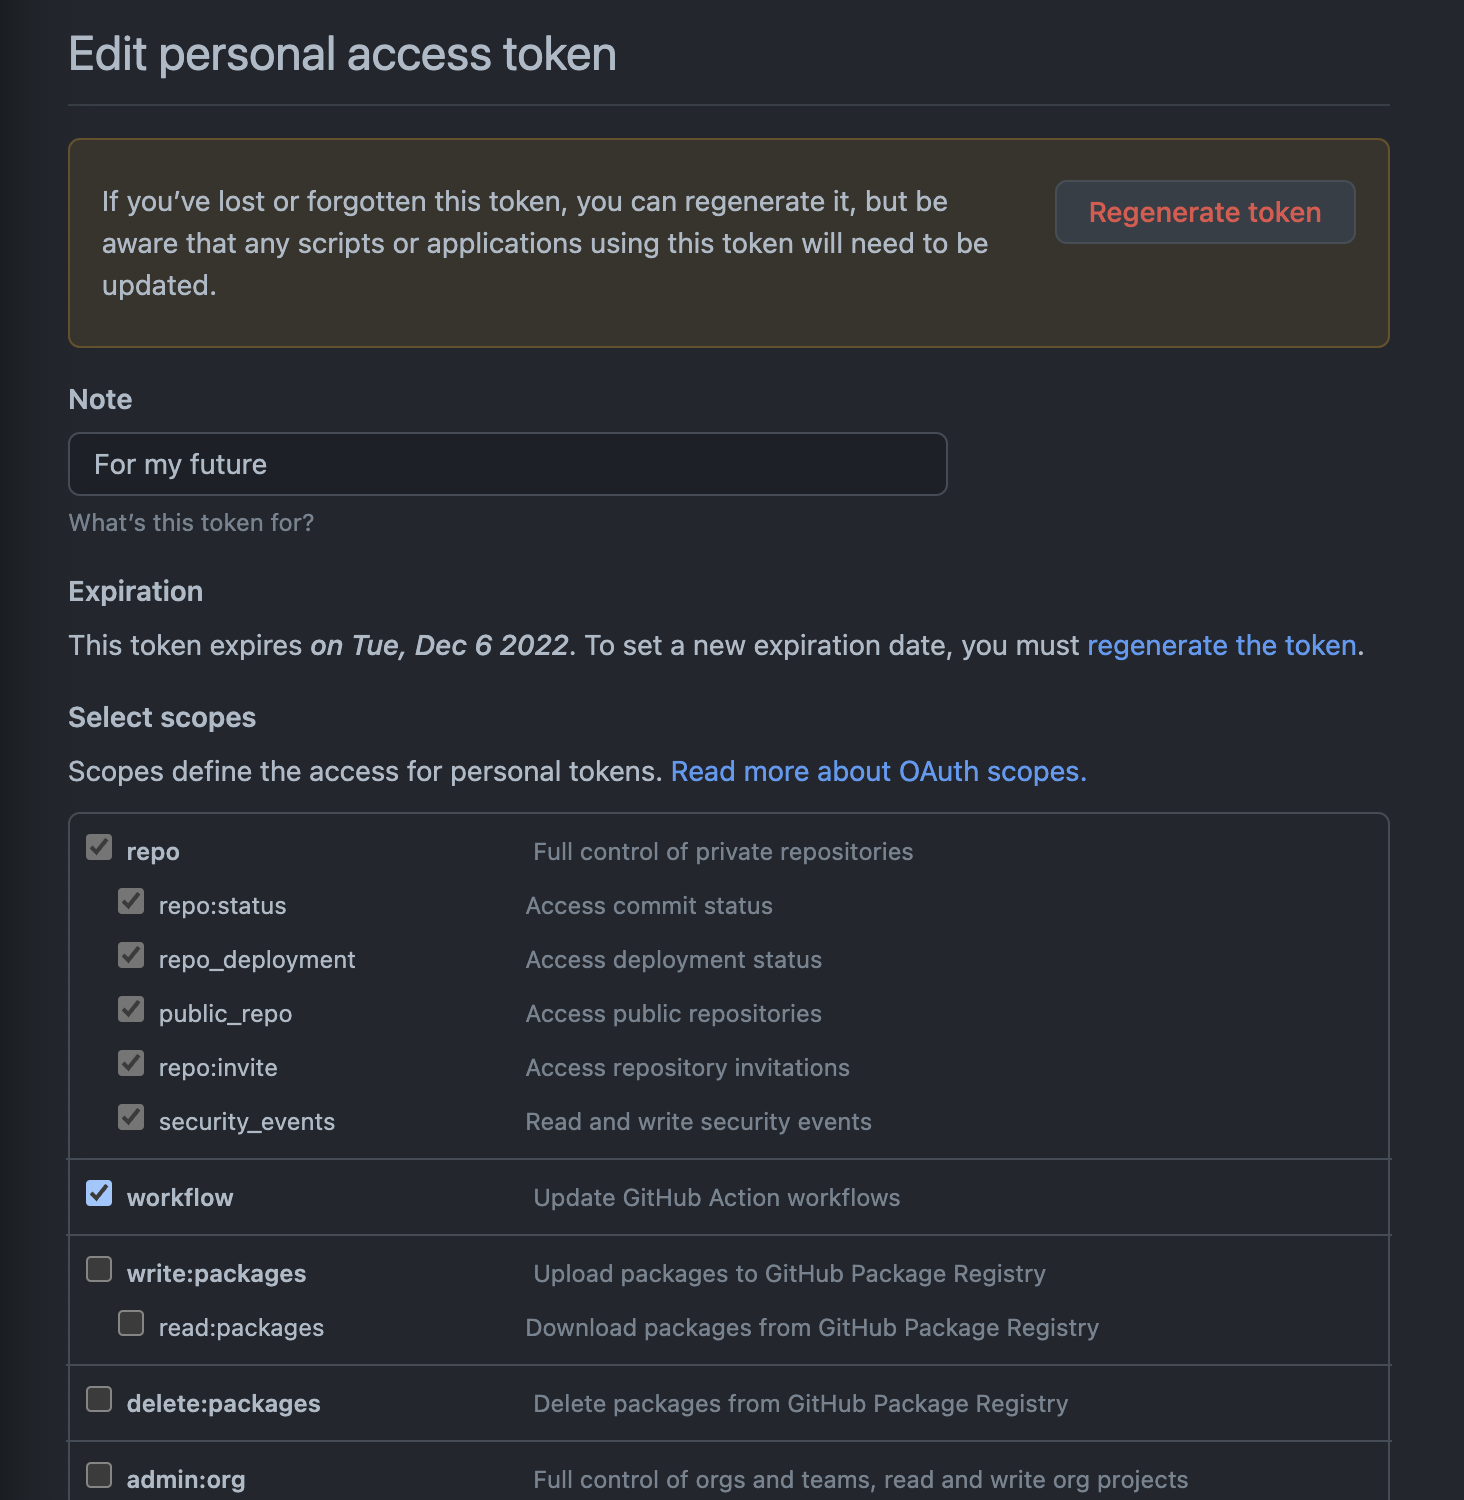
Task: Enable the delete:packages scope
Action: 98,1399
